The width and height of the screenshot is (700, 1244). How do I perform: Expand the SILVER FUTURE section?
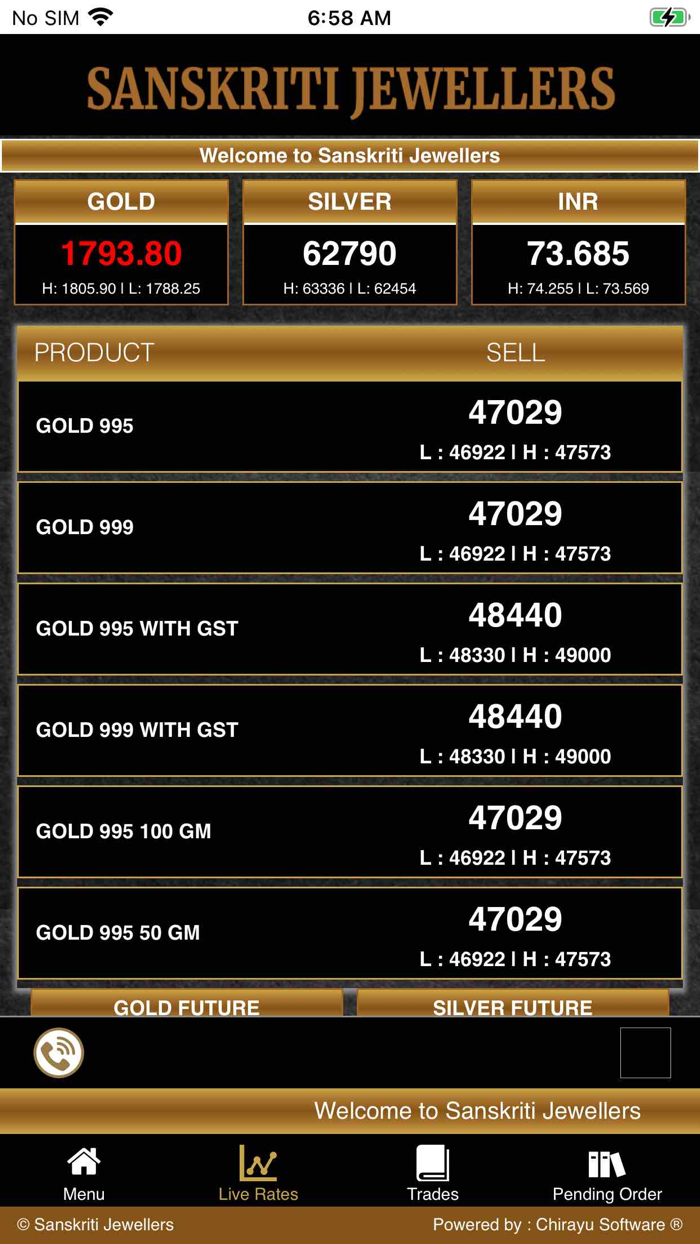(512, 1008)
